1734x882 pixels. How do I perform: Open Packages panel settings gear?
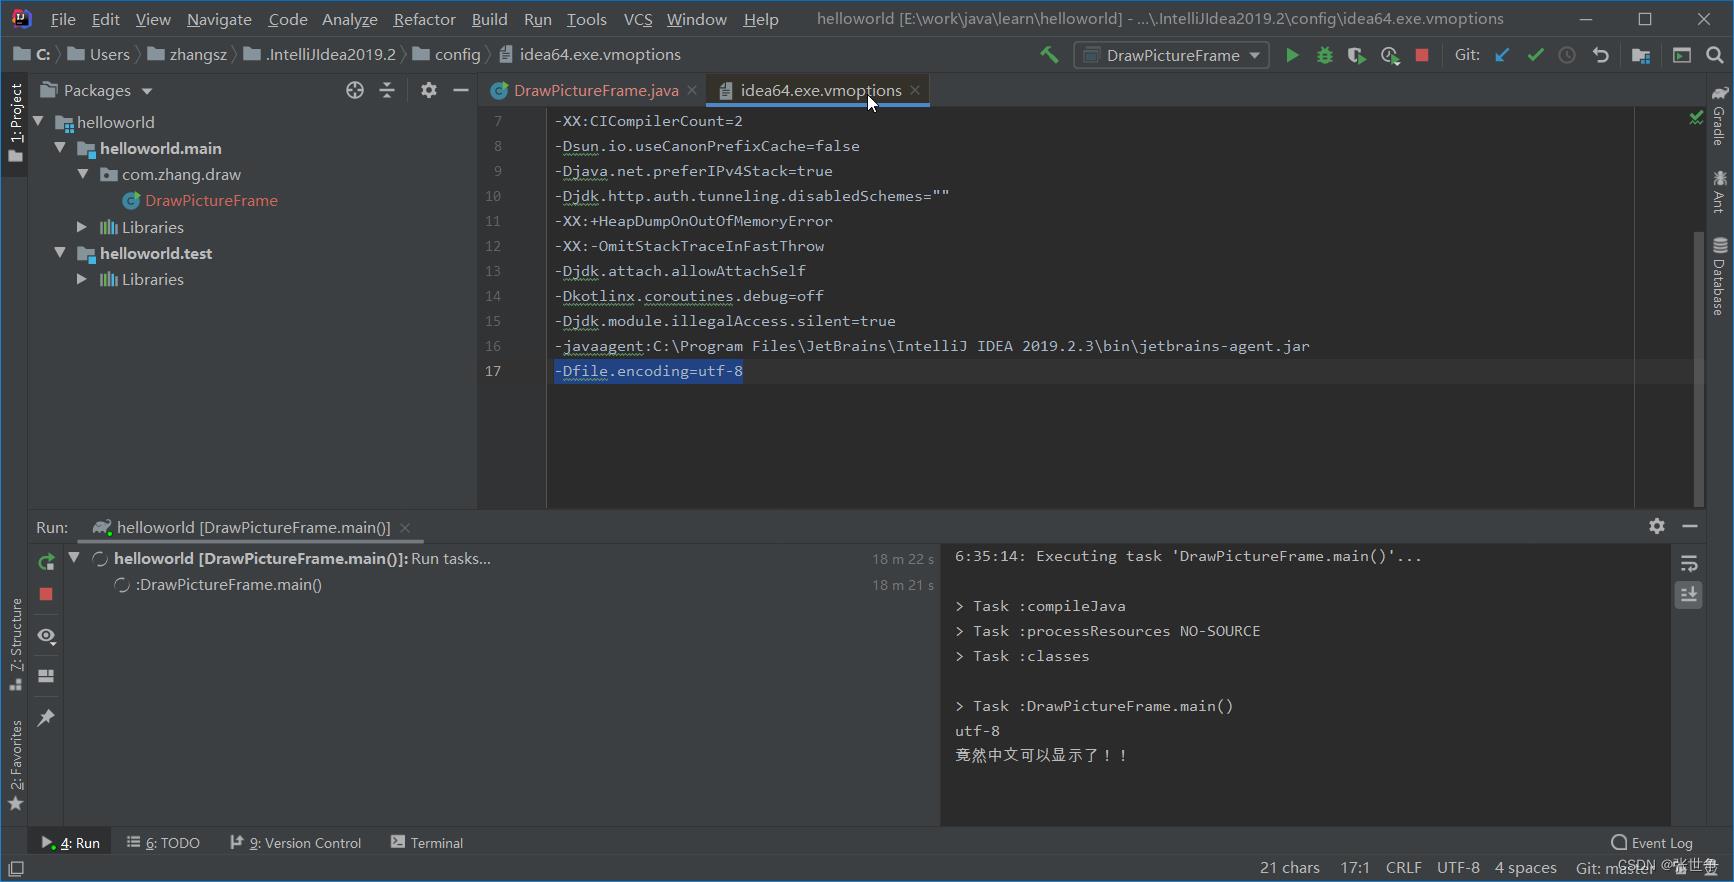pyautogui.click(x=429, y=90)
